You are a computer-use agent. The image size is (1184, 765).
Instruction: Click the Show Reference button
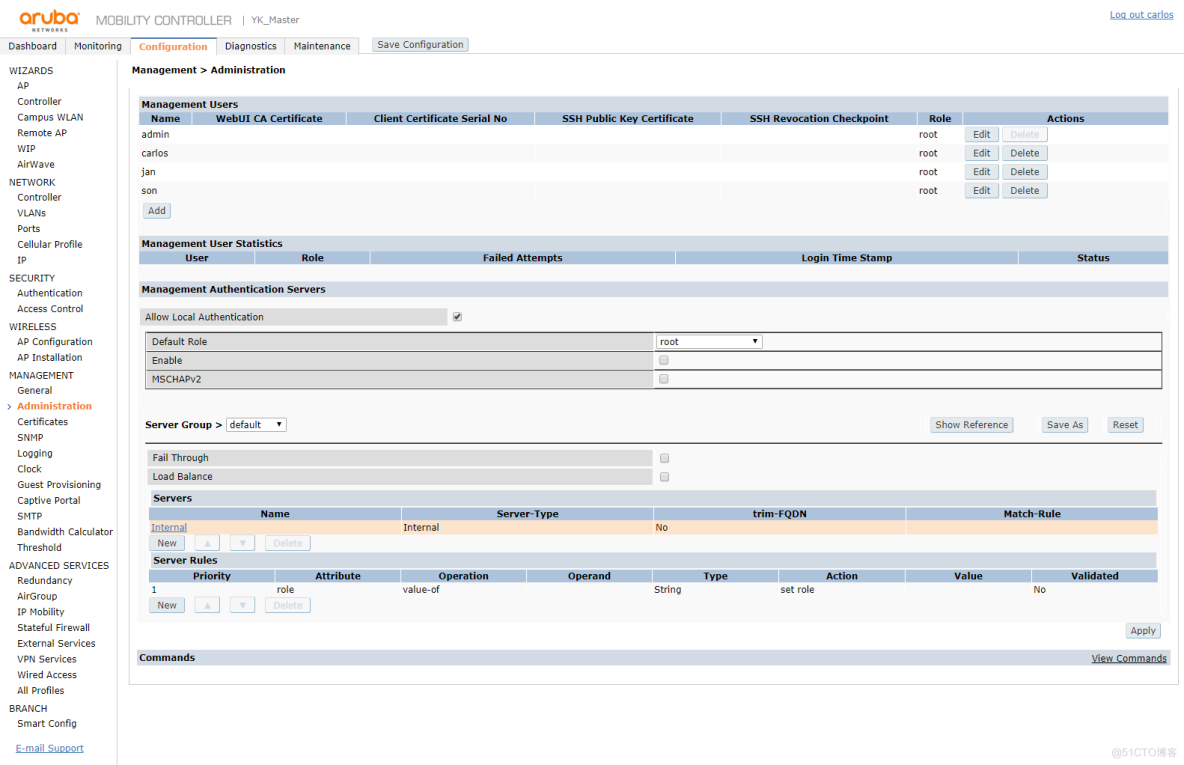click(x=971, y=424)
